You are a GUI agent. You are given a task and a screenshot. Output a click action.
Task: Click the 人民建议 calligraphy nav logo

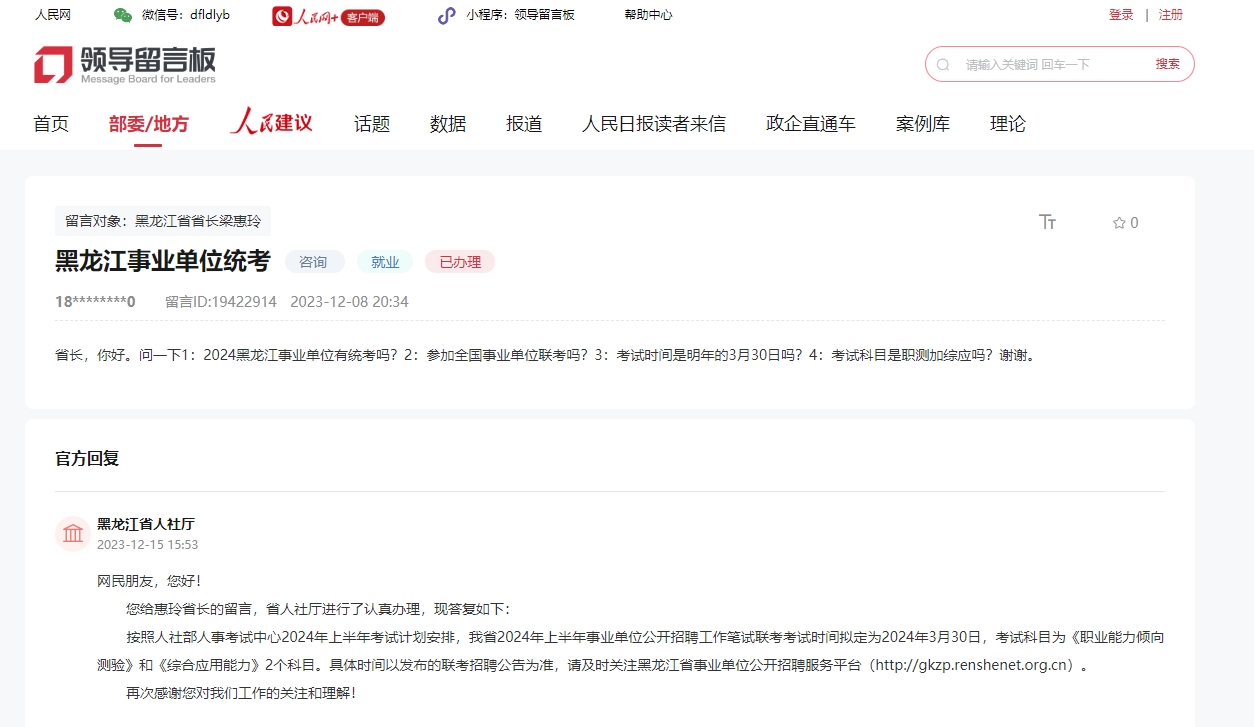270,122
